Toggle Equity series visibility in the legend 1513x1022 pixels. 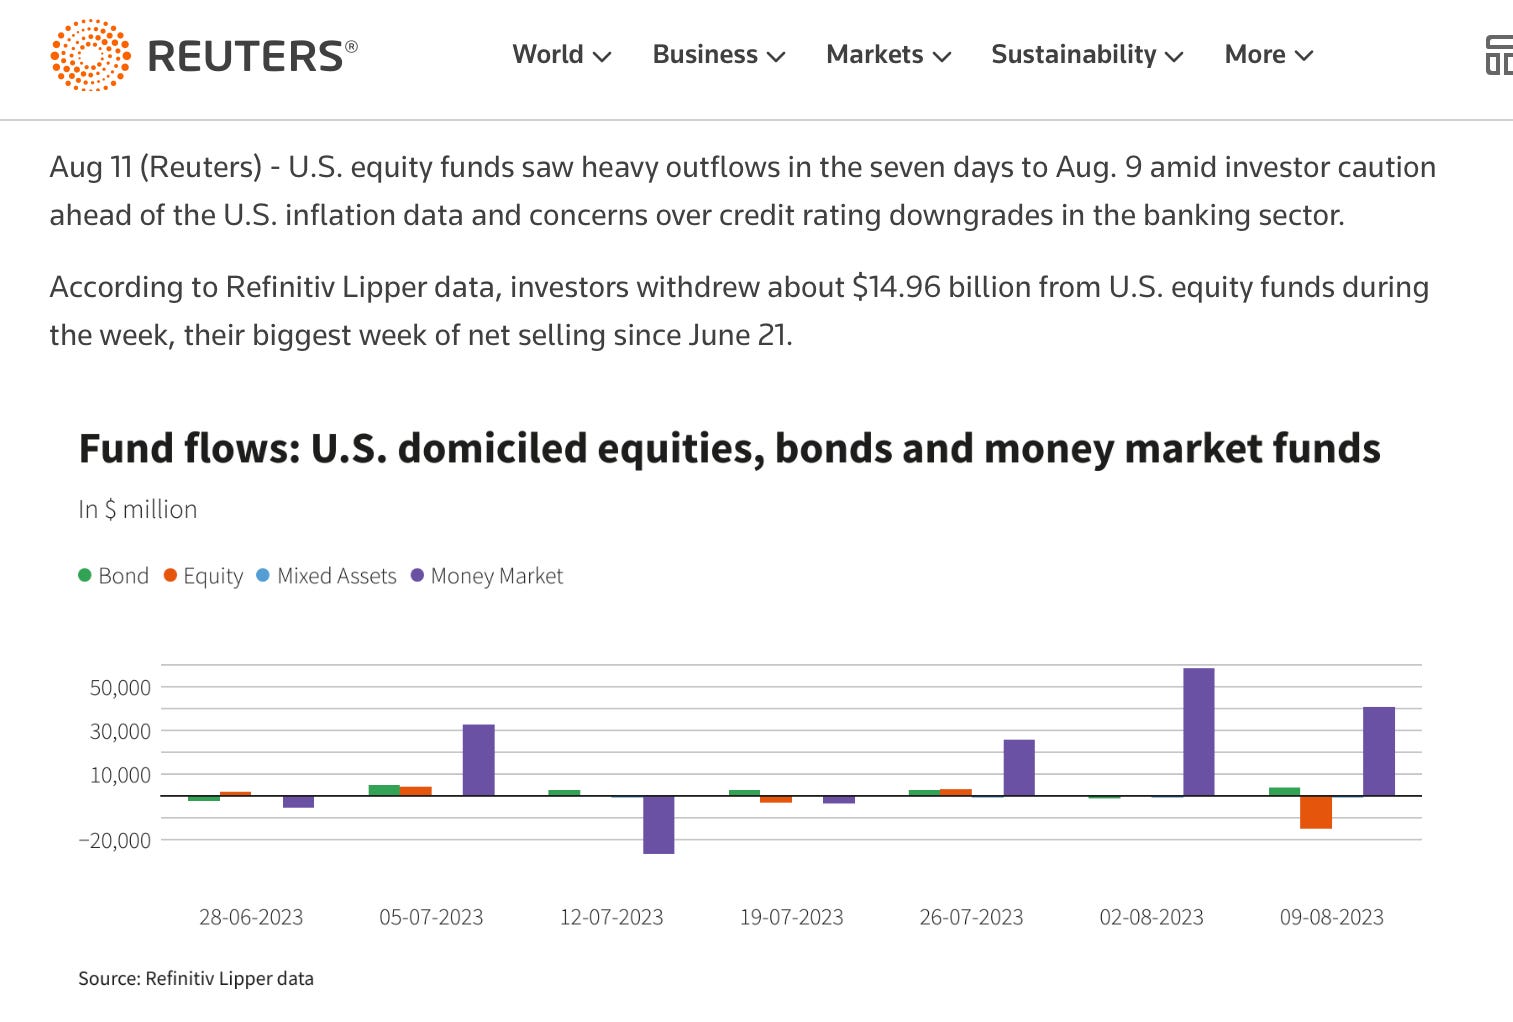pos(203,576)
